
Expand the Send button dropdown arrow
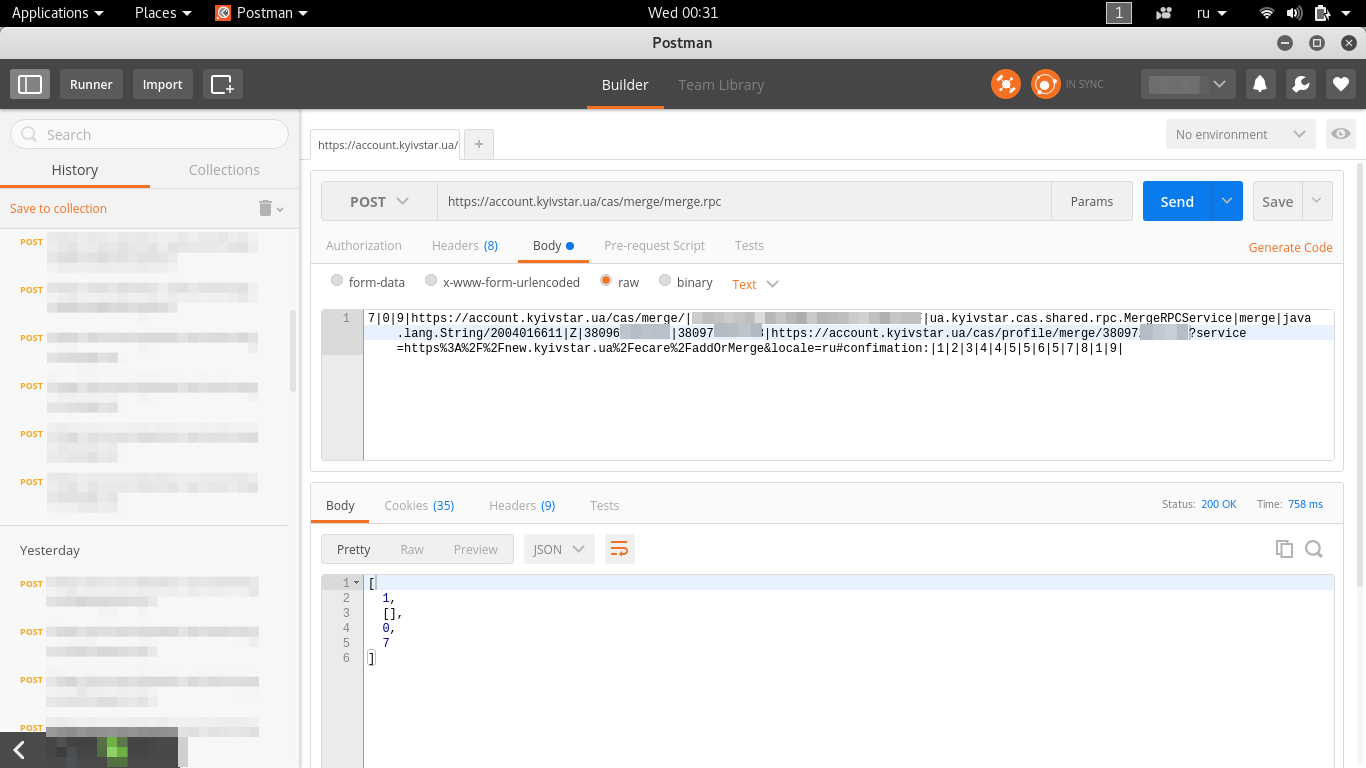[1227, 201]
